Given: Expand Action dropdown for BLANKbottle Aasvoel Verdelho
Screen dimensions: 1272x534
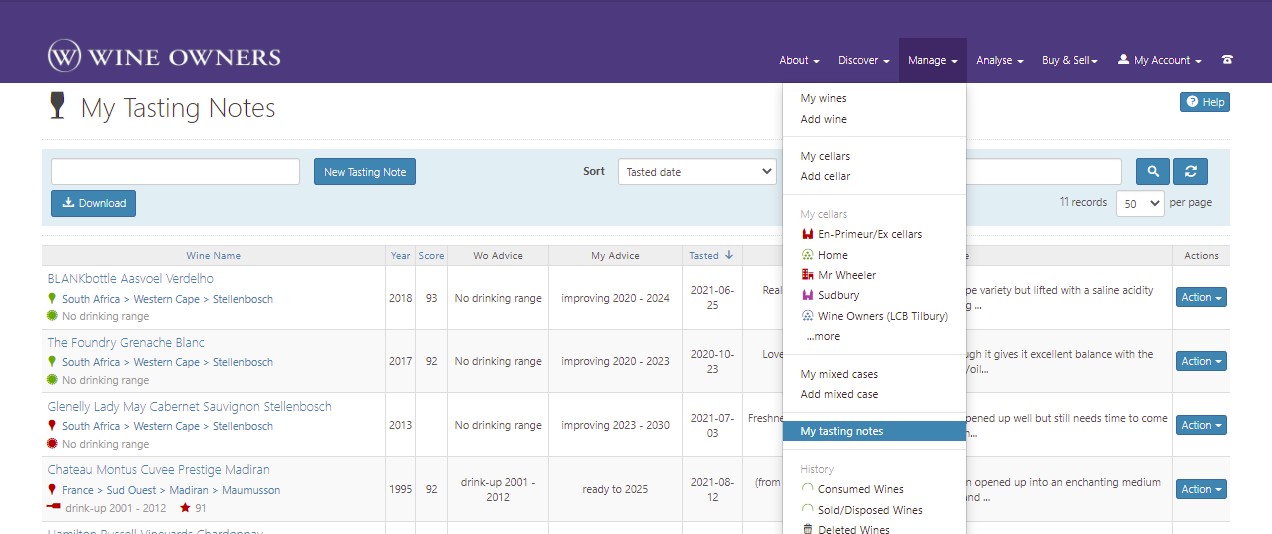Looking at the screenshot, I should pos(1201,297).
